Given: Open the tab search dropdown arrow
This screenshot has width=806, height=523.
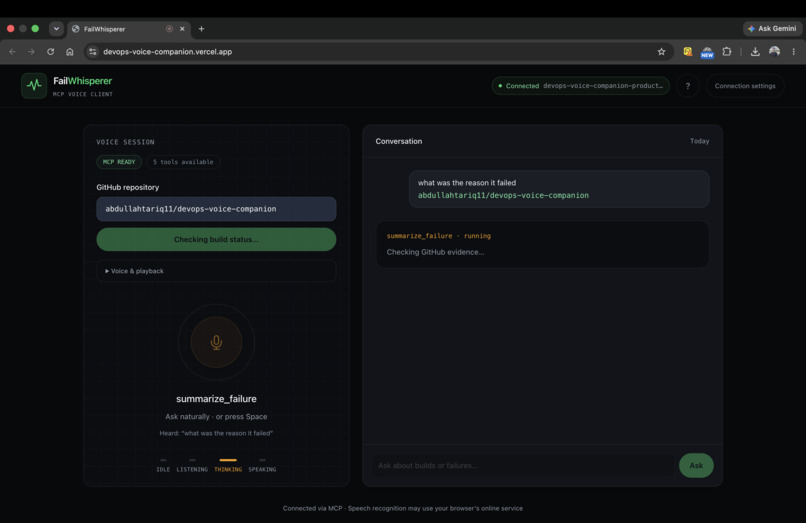Looking at the screenshot, I should 56,29.
